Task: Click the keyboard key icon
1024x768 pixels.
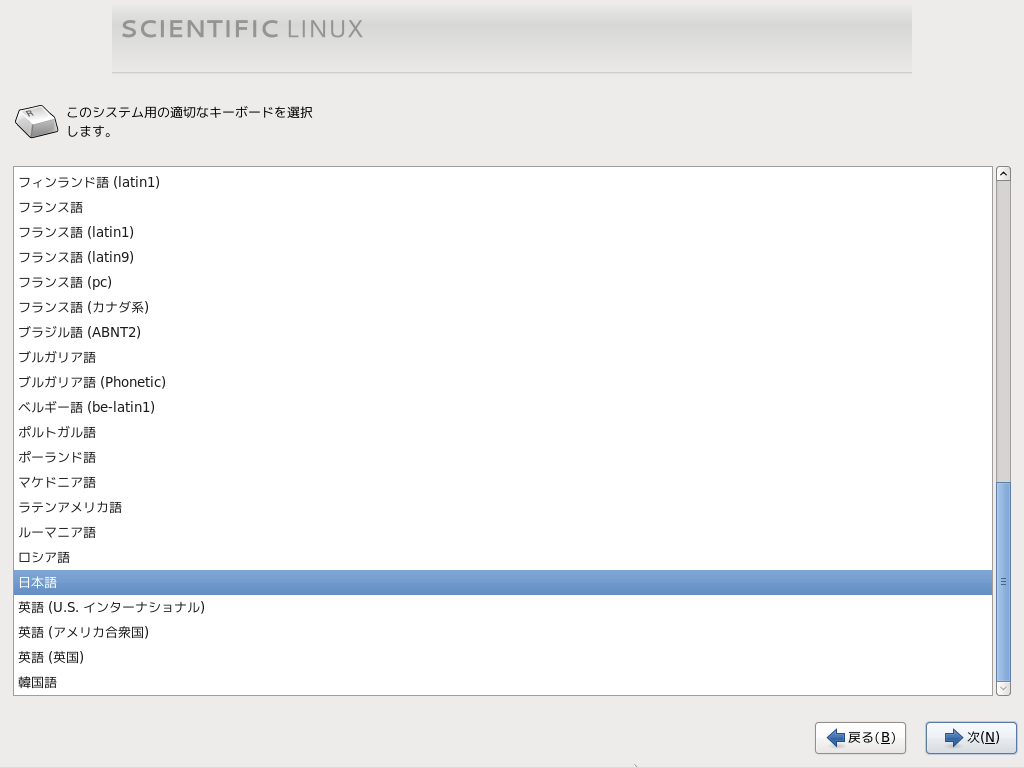Action: (37, 121)
